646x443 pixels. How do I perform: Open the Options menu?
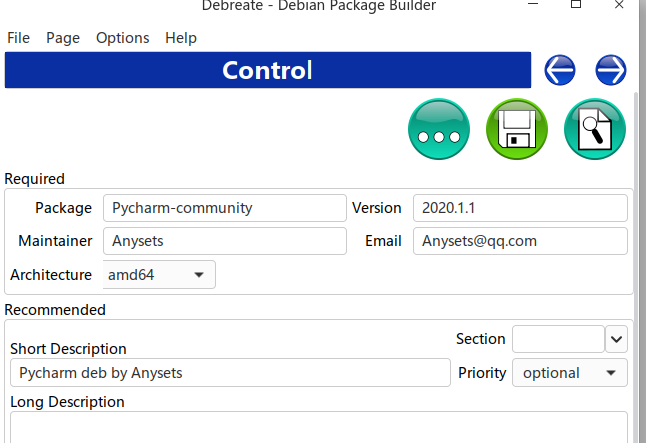tap(122, 38)
